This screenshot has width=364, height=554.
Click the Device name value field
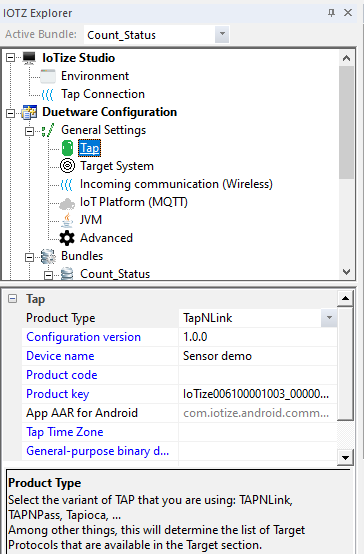click(x=258, y=356)
